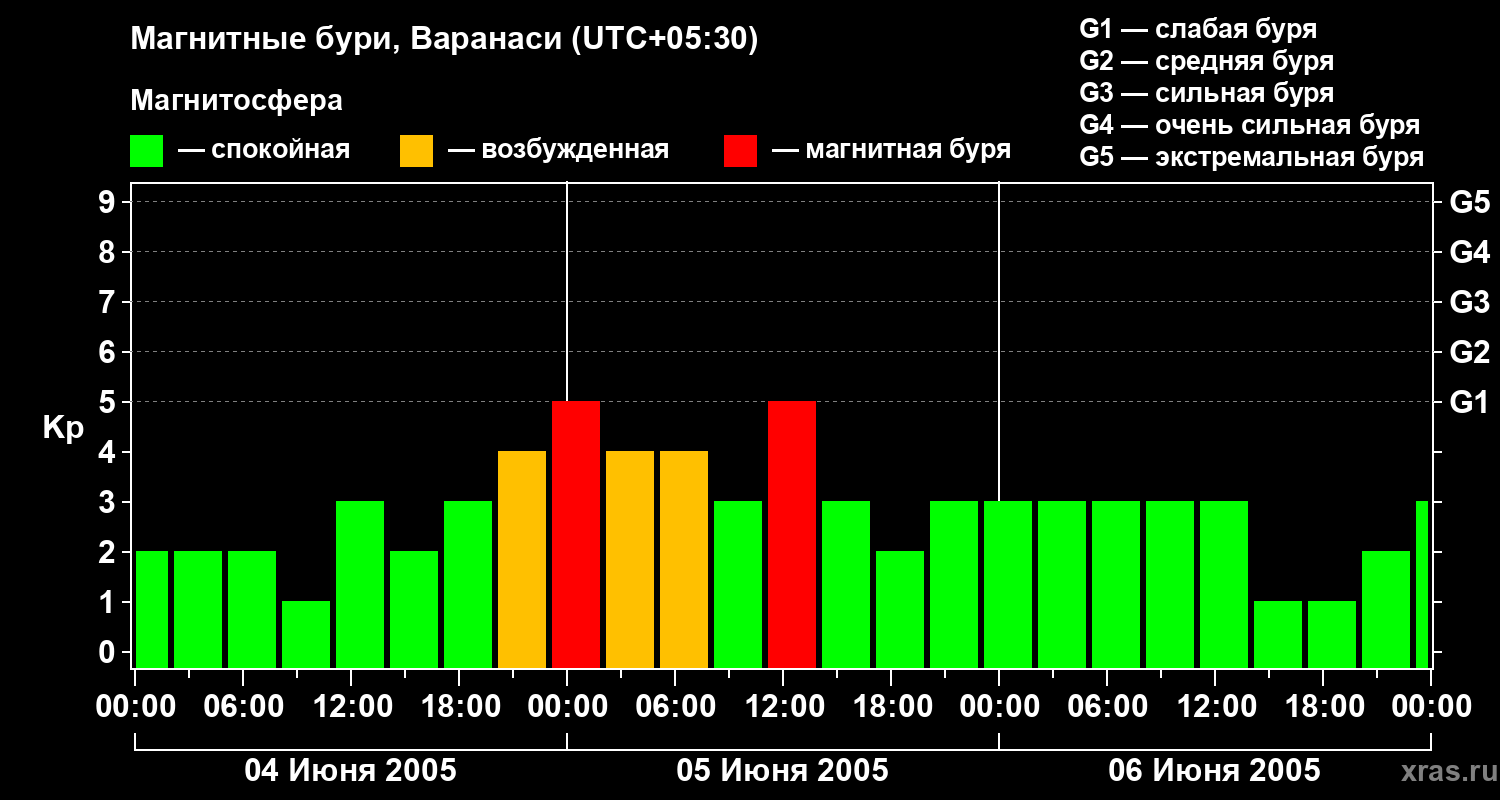
Task: Click the '05 Июня 2005' date label
Action: pyautogui.click(x=783, y=771)
